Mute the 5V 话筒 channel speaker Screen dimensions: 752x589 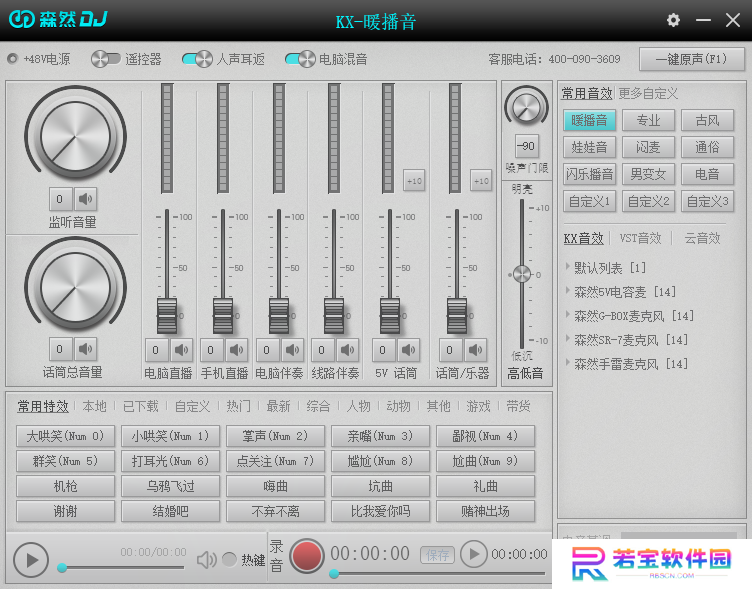pyautogui.click(x=409, y=350)
